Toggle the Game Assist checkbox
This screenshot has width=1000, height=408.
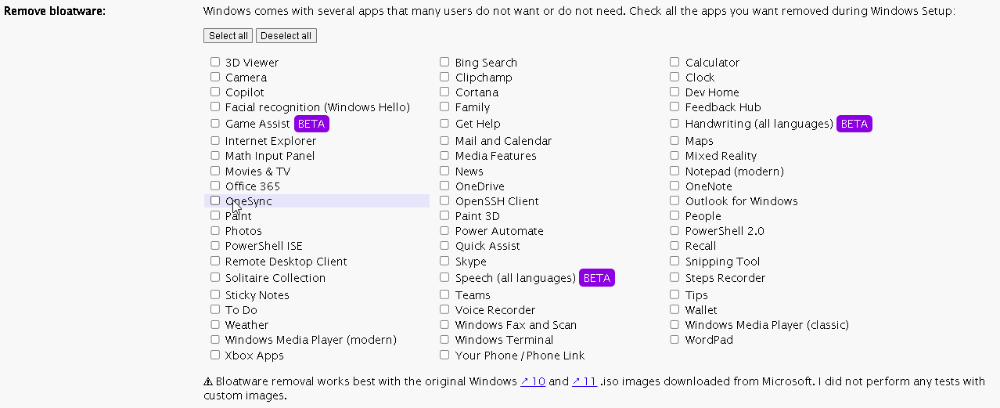coord(215,123)
